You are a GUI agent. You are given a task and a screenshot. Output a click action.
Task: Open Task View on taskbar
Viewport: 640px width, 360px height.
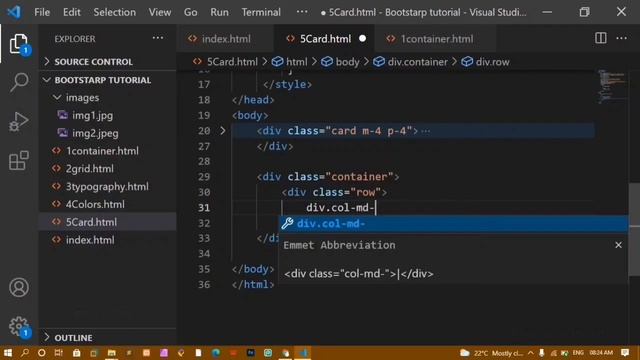[59, 353]
